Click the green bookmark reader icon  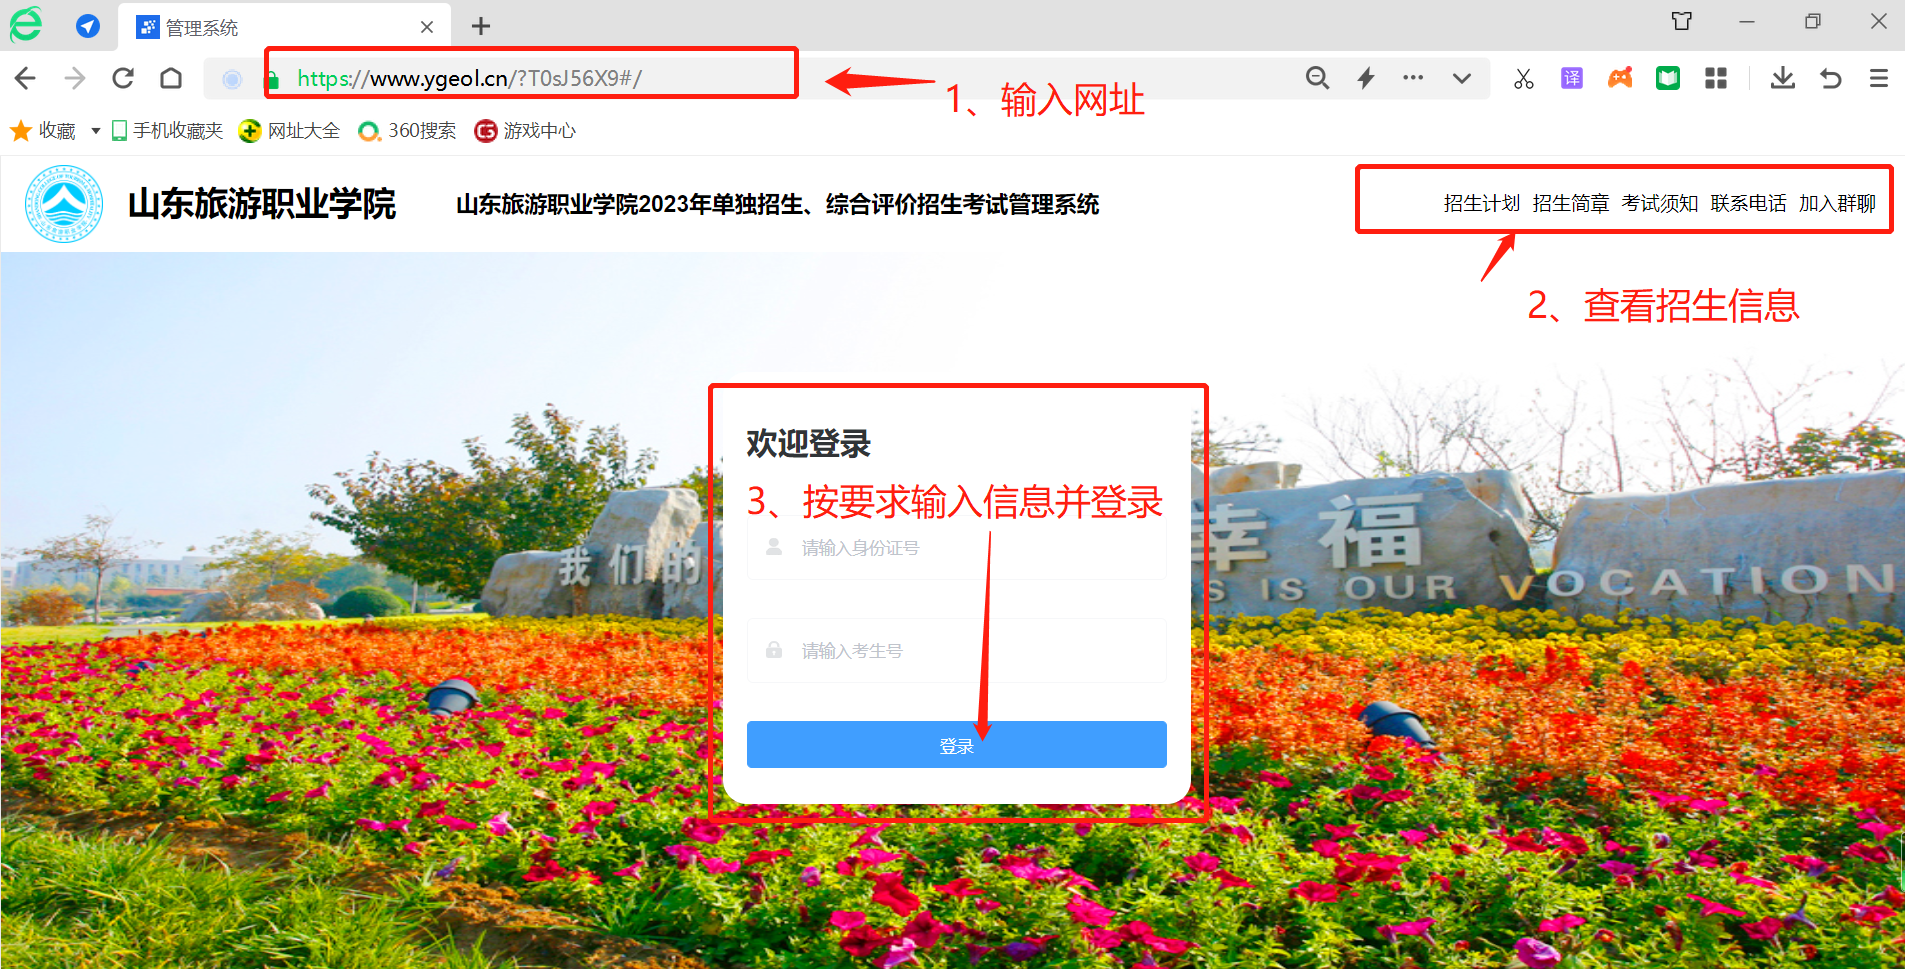1668,78
